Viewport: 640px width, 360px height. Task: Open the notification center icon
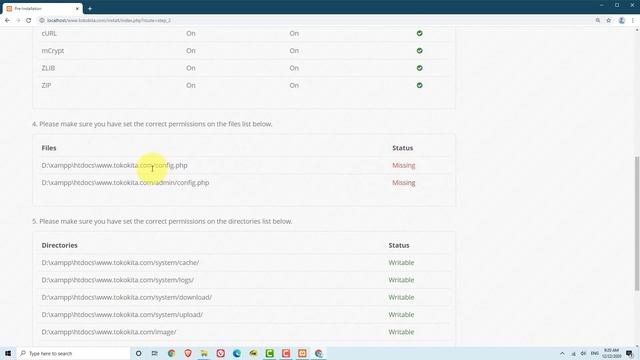coord(630,353)
